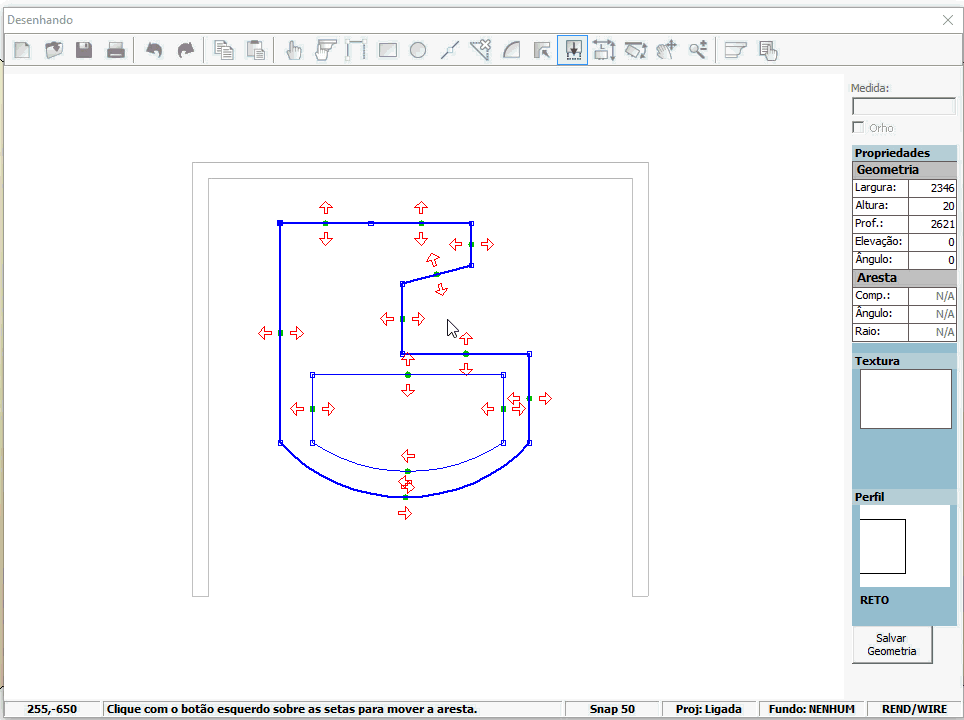Select the Circle drawing tool

pos(418,50)
